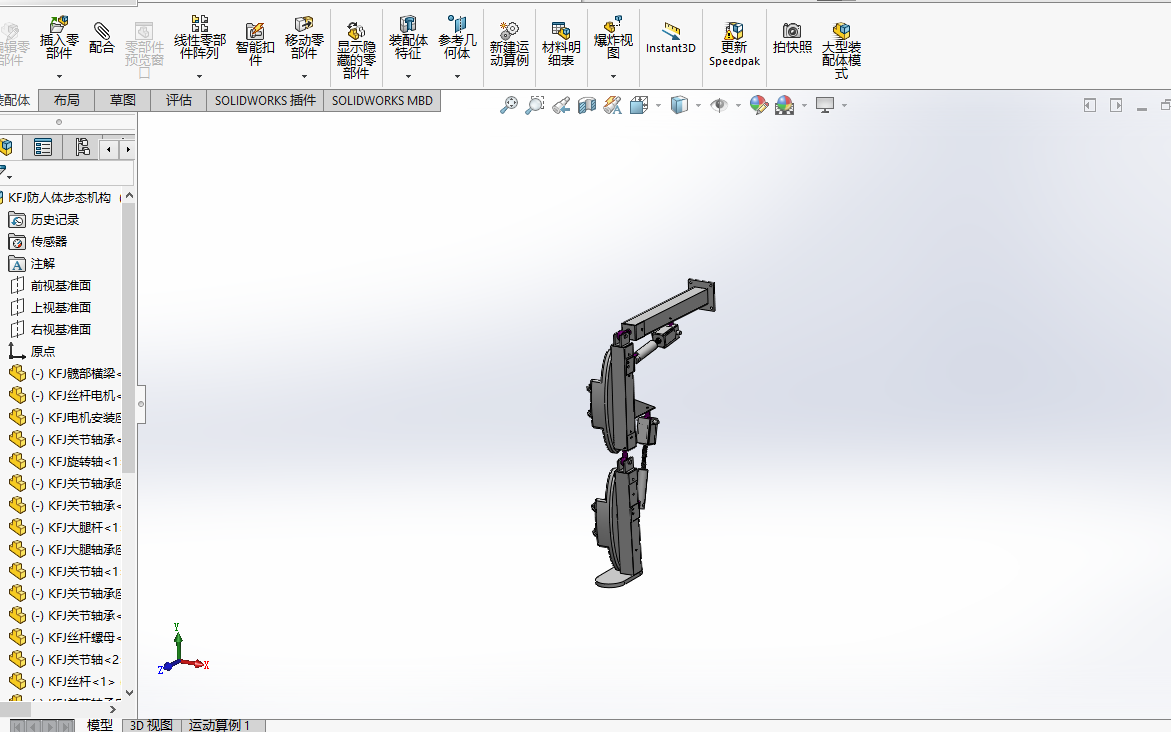Select the 配合 (Mate) tool

click(x=102, y=37)
